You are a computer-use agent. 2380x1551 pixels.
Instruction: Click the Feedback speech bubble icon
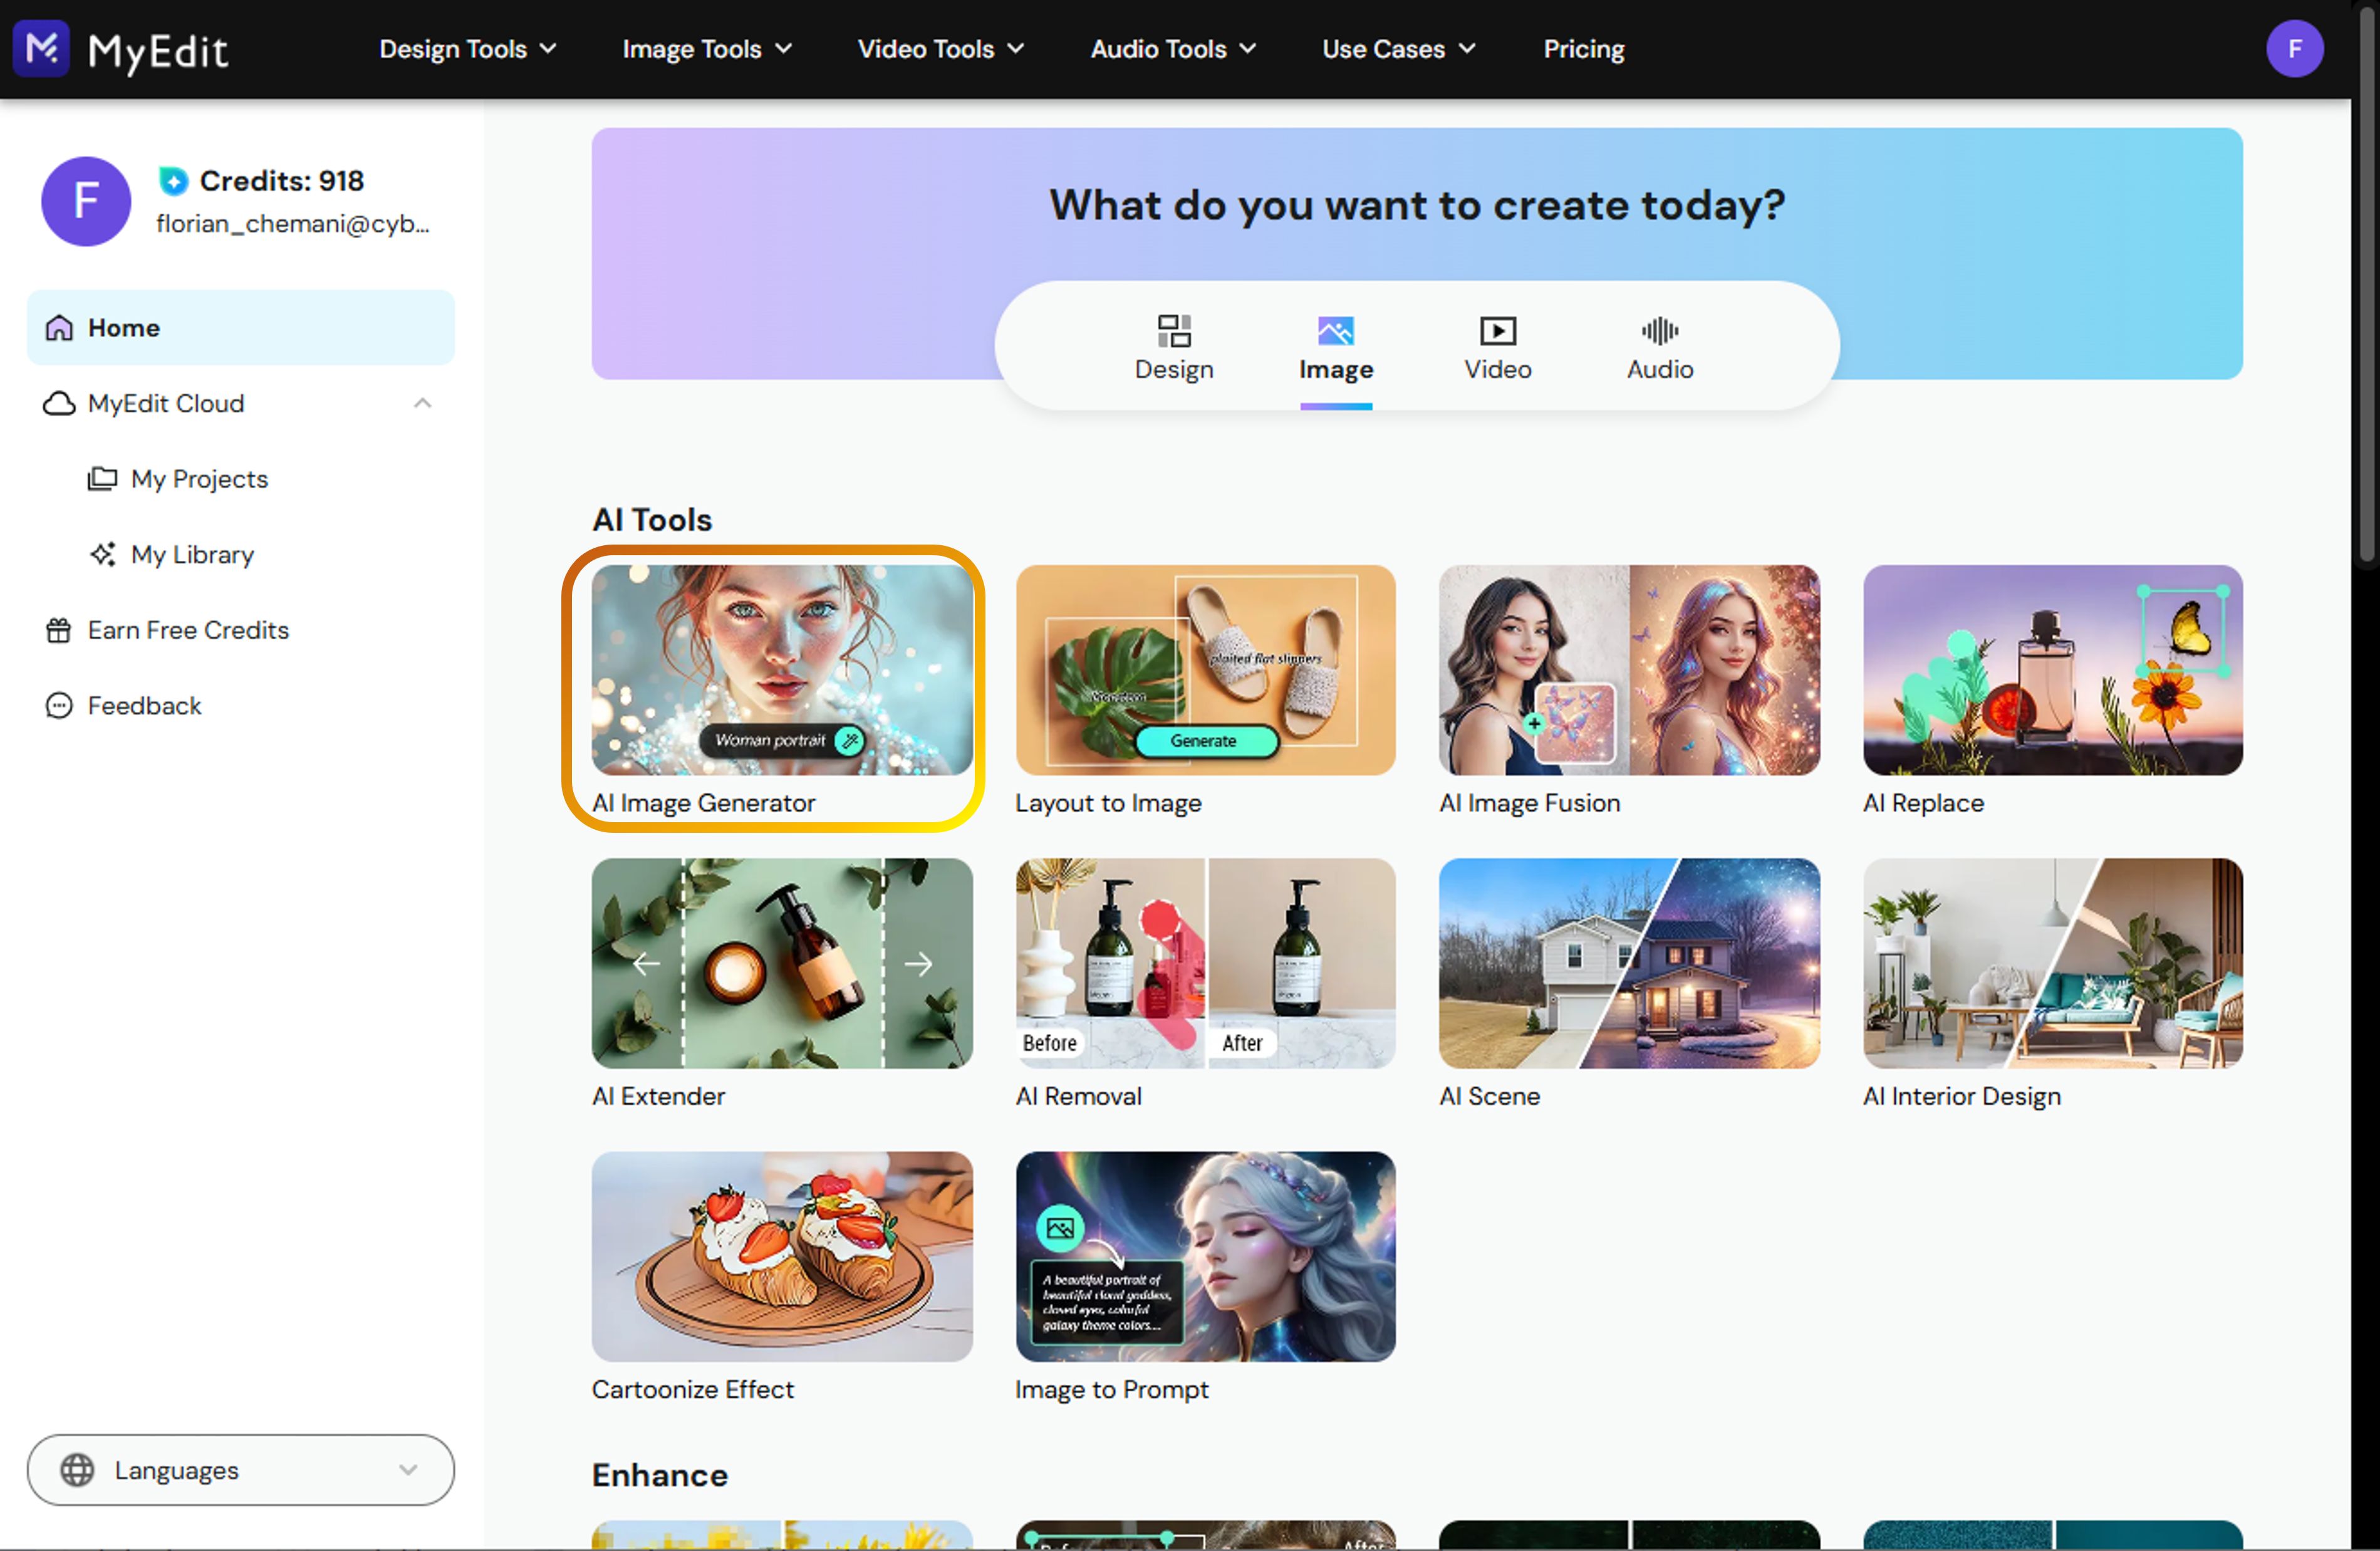tap(59, 706)
